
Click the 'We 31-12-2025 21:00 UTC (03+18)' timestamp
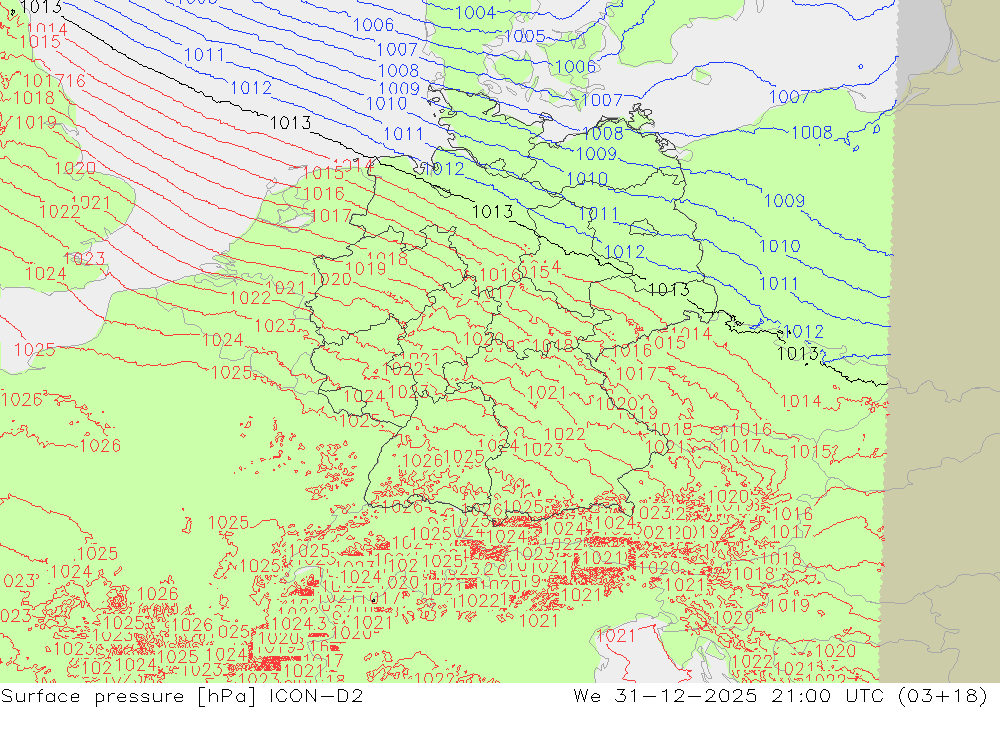(x=780, y=695)
